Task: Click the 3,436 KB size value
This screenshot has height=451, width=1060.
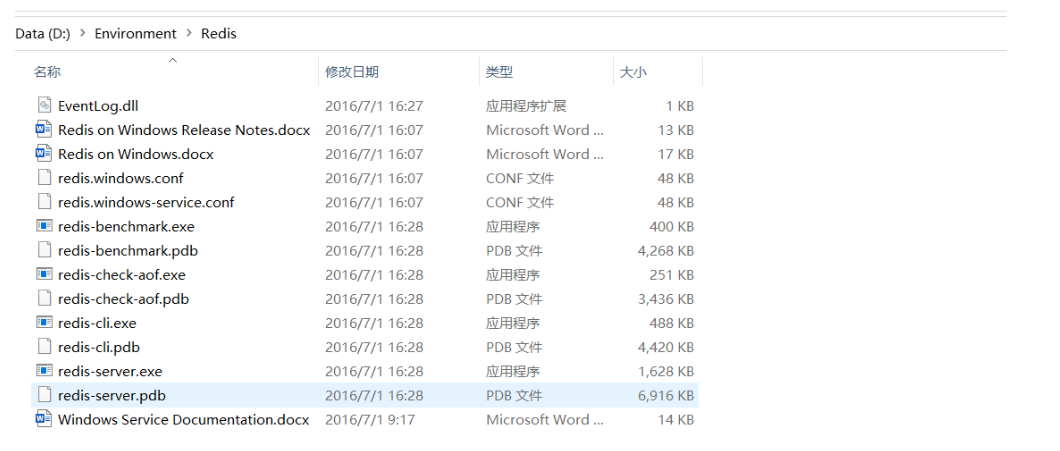Action: [x=666, y=299]
